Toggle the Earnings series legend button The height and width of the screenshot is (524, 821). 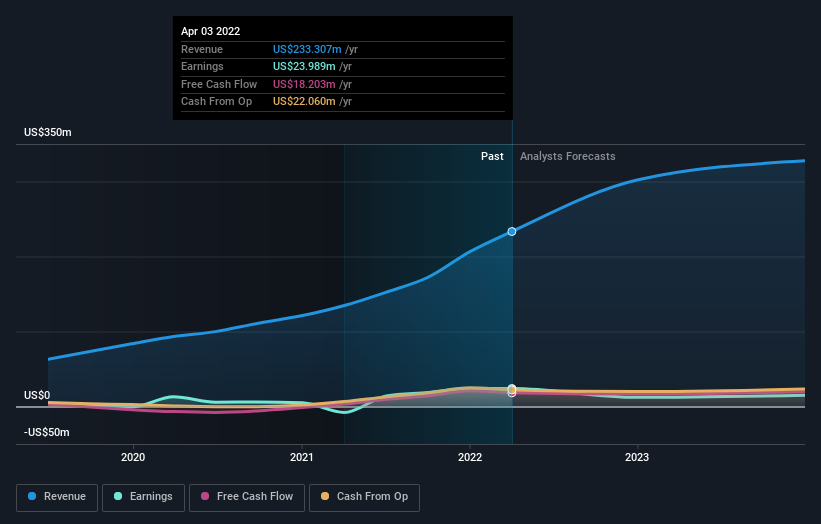pyautogui.click(x=143, y=497)
